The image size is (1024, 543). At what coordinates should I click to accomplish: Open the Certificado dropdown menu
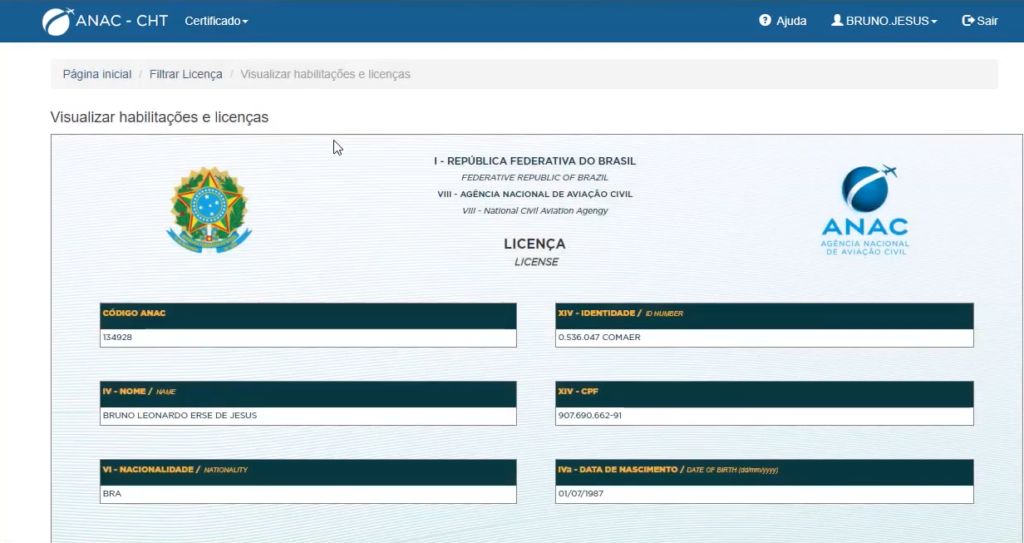tap(216, 21)
